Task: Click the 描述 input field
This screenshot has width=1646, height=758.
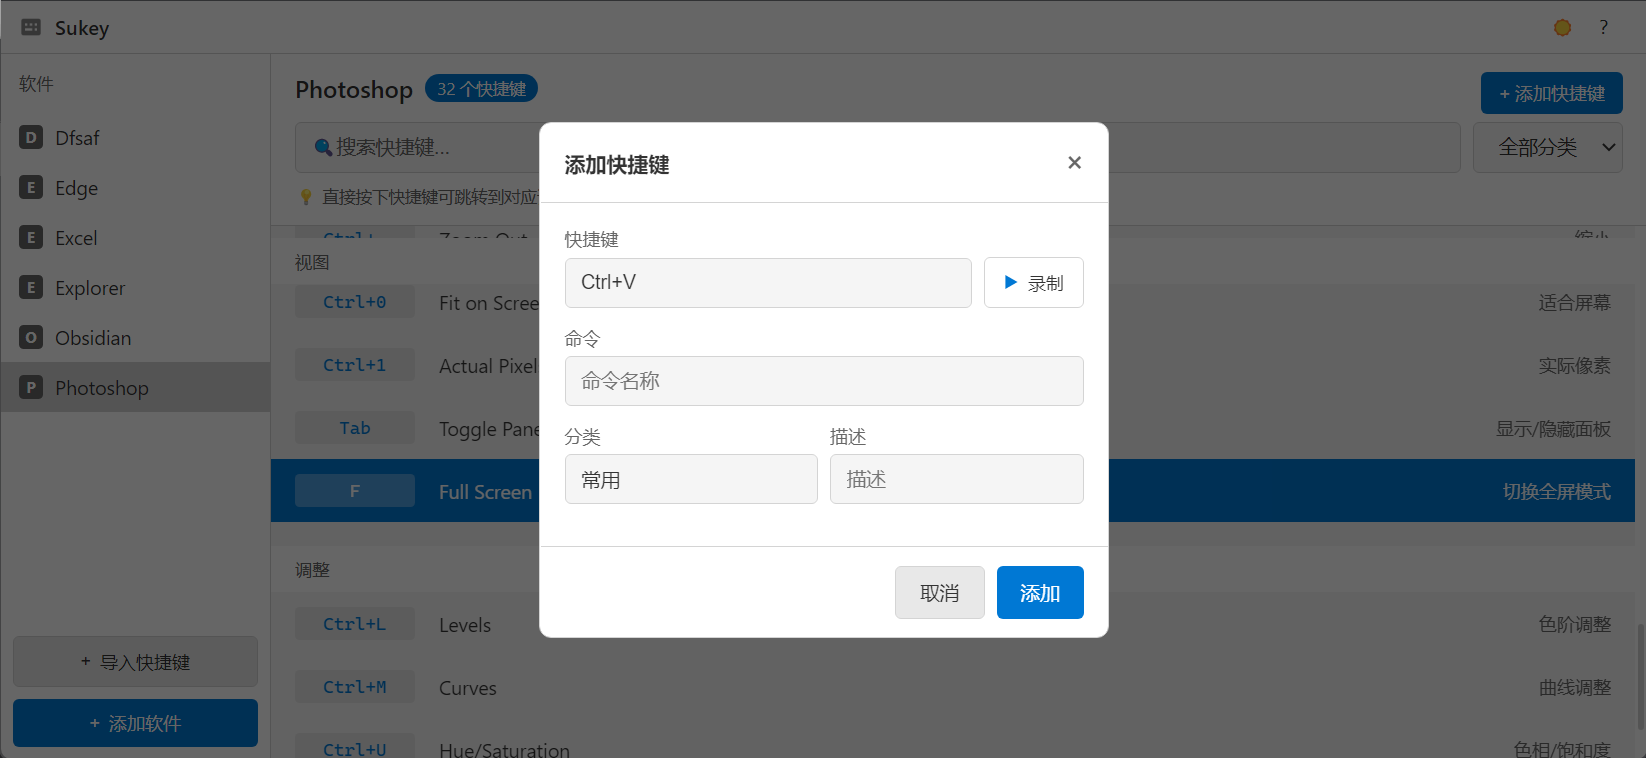Action: point(957,479)
